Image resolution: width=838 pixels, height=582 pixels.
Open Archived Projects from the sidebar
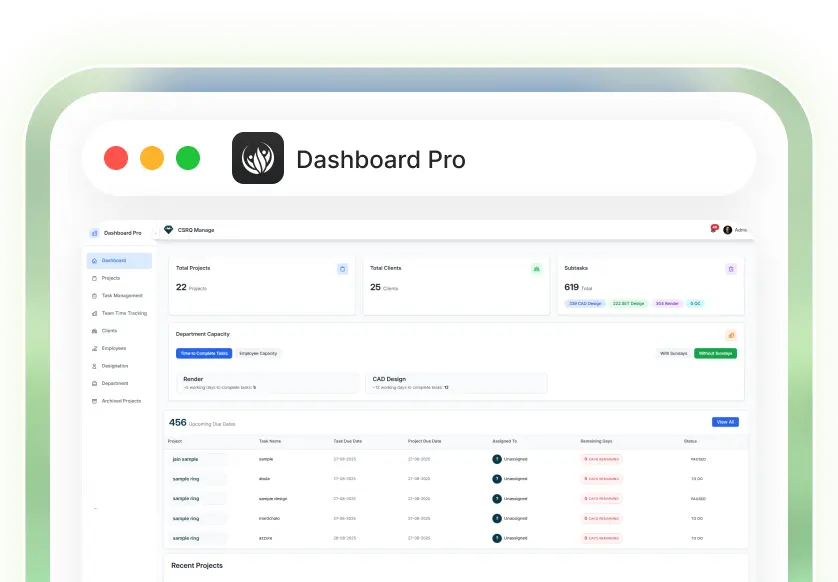click(121, 400)
